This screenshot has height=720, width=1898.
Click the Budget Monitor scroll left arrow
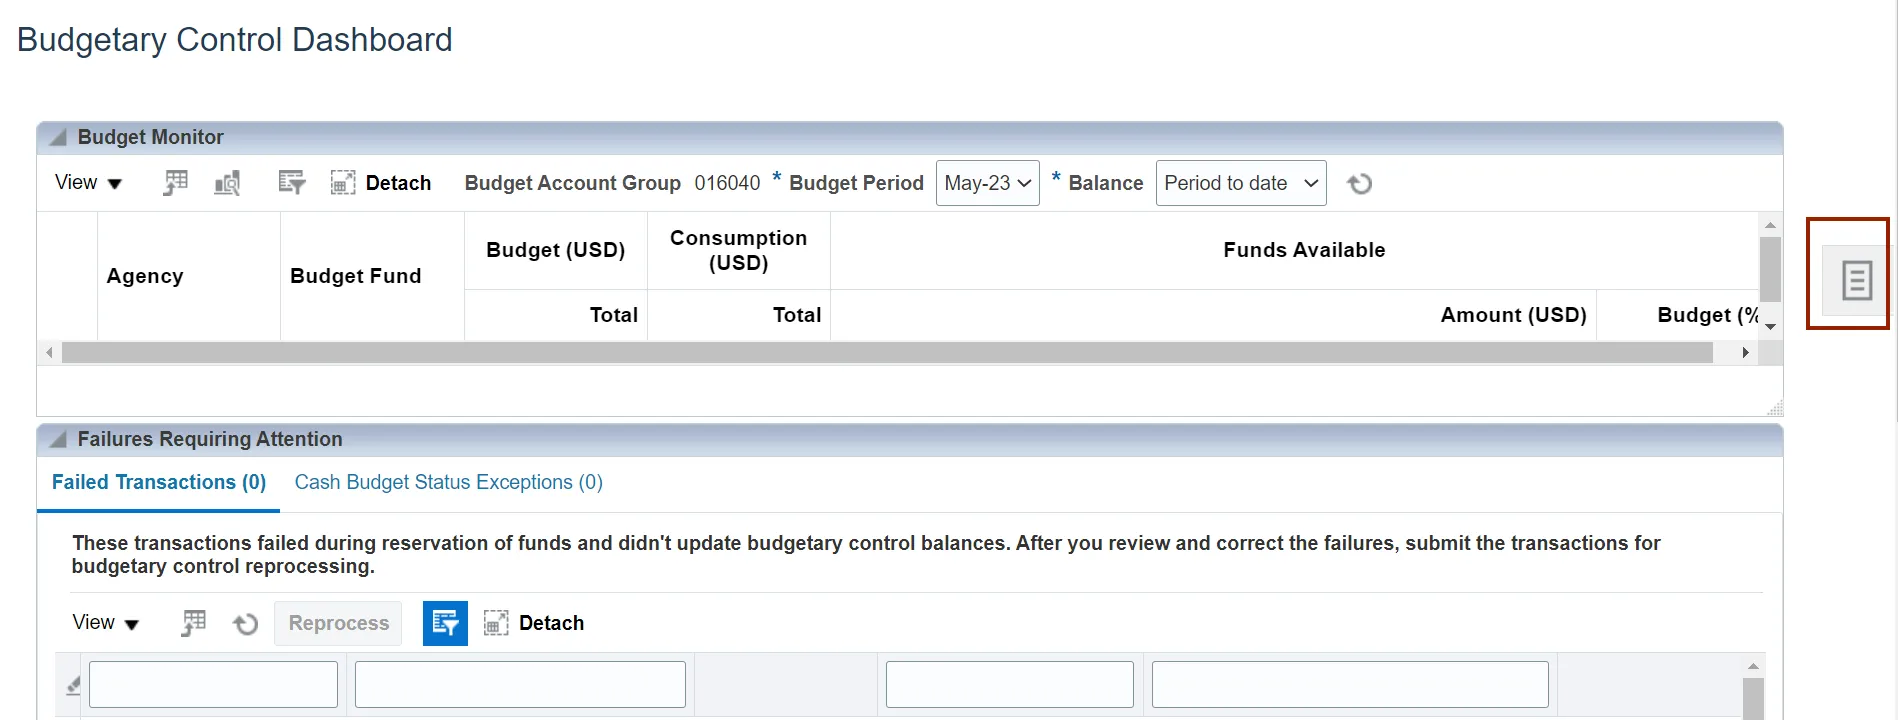point(49,353)
